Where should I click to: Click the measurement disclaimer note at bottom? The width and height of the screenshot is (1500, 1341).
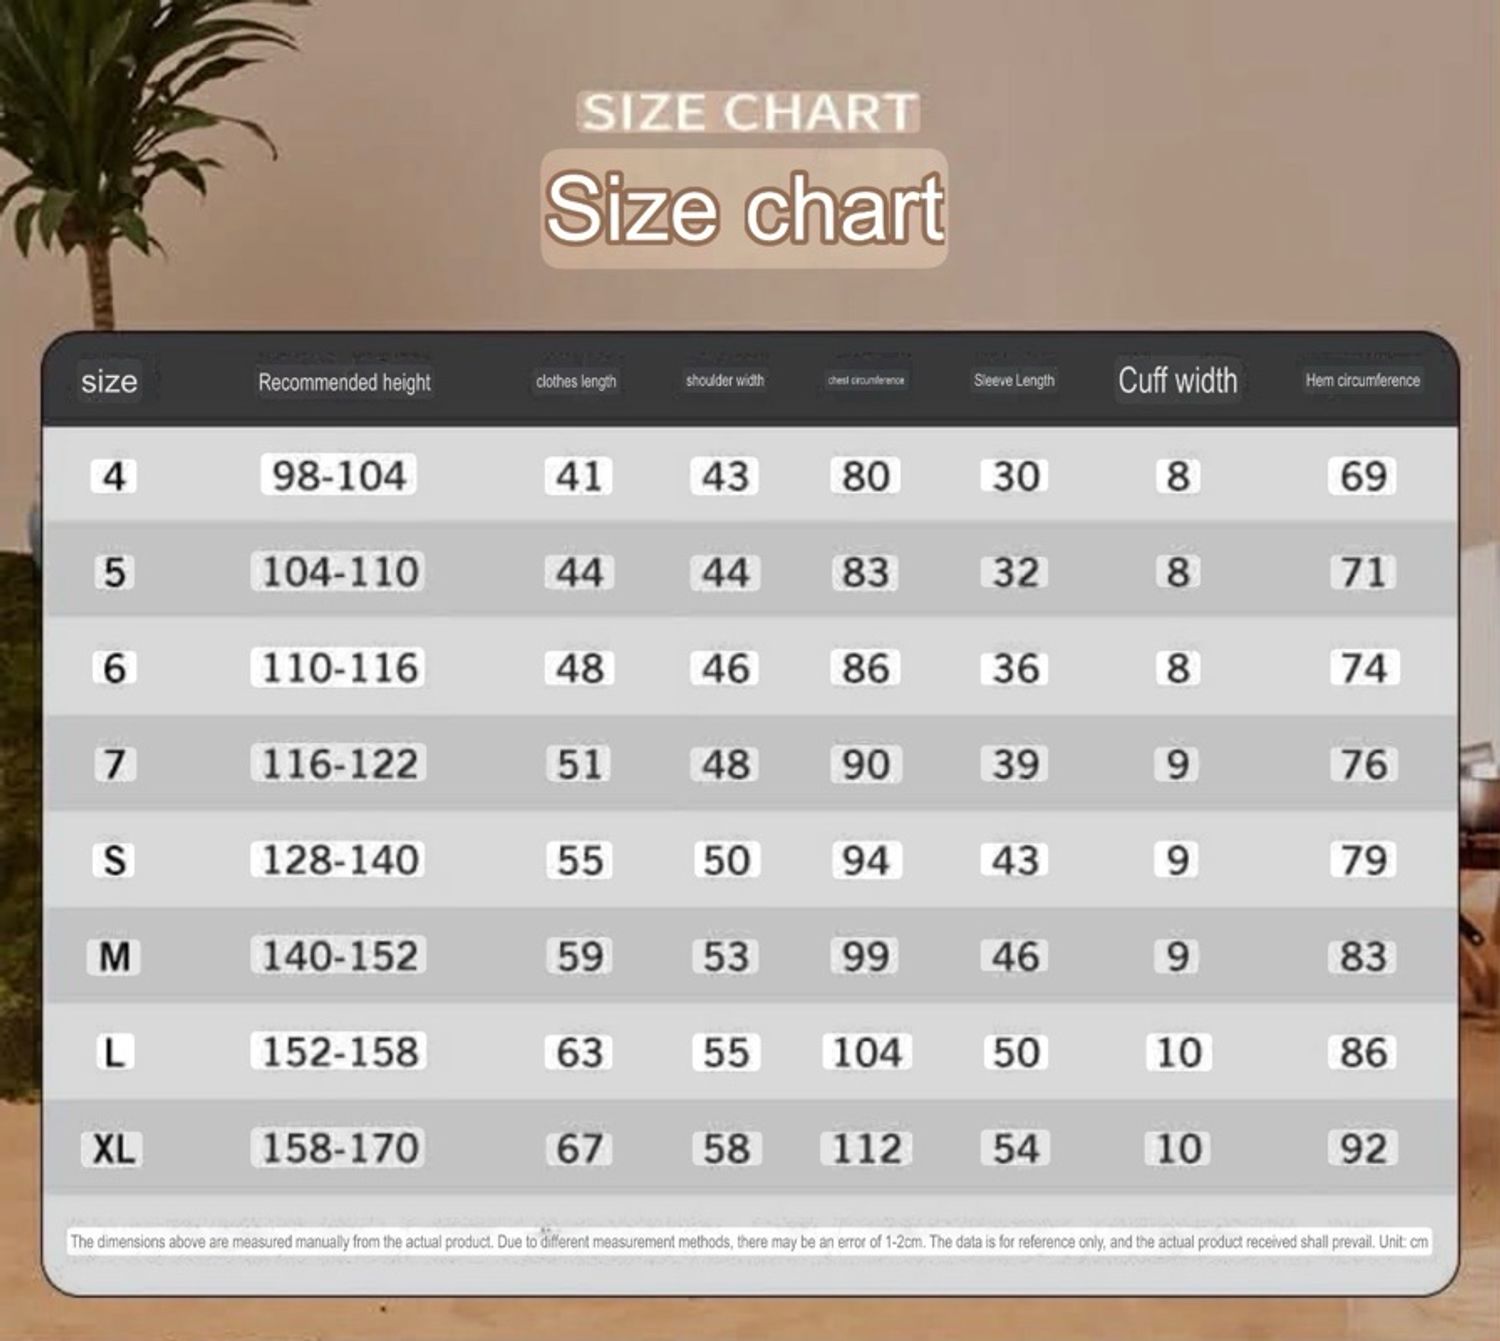pyautogui.click(x=749, y=1242)
